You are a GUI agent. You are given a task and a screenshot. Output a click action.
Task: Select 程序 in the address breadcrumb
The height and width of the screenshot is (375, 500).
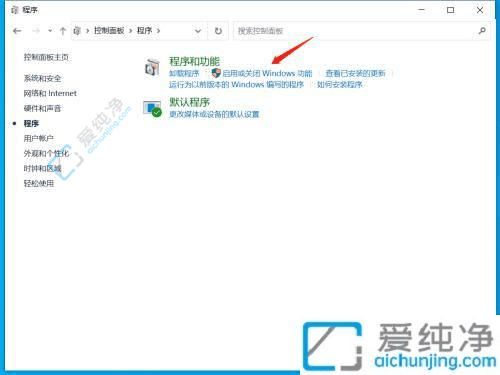coord(144,31)
